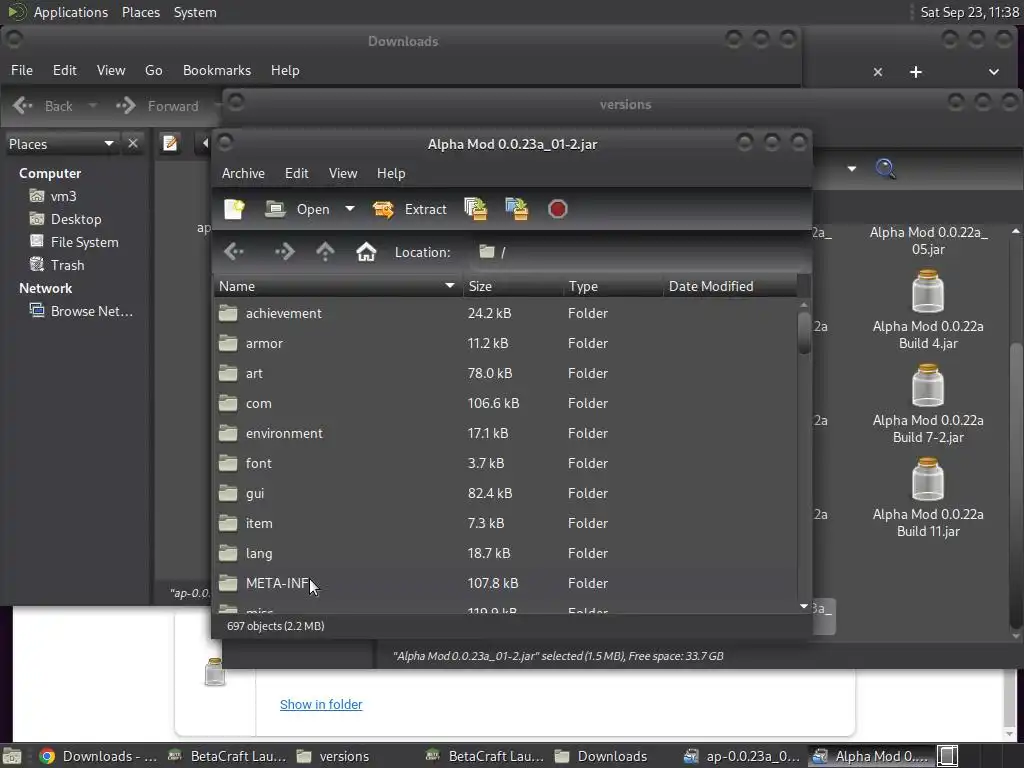Select the item folder row
Image resolution: width=1024 pixels, height=768 pixels.
tap(505, 524)
